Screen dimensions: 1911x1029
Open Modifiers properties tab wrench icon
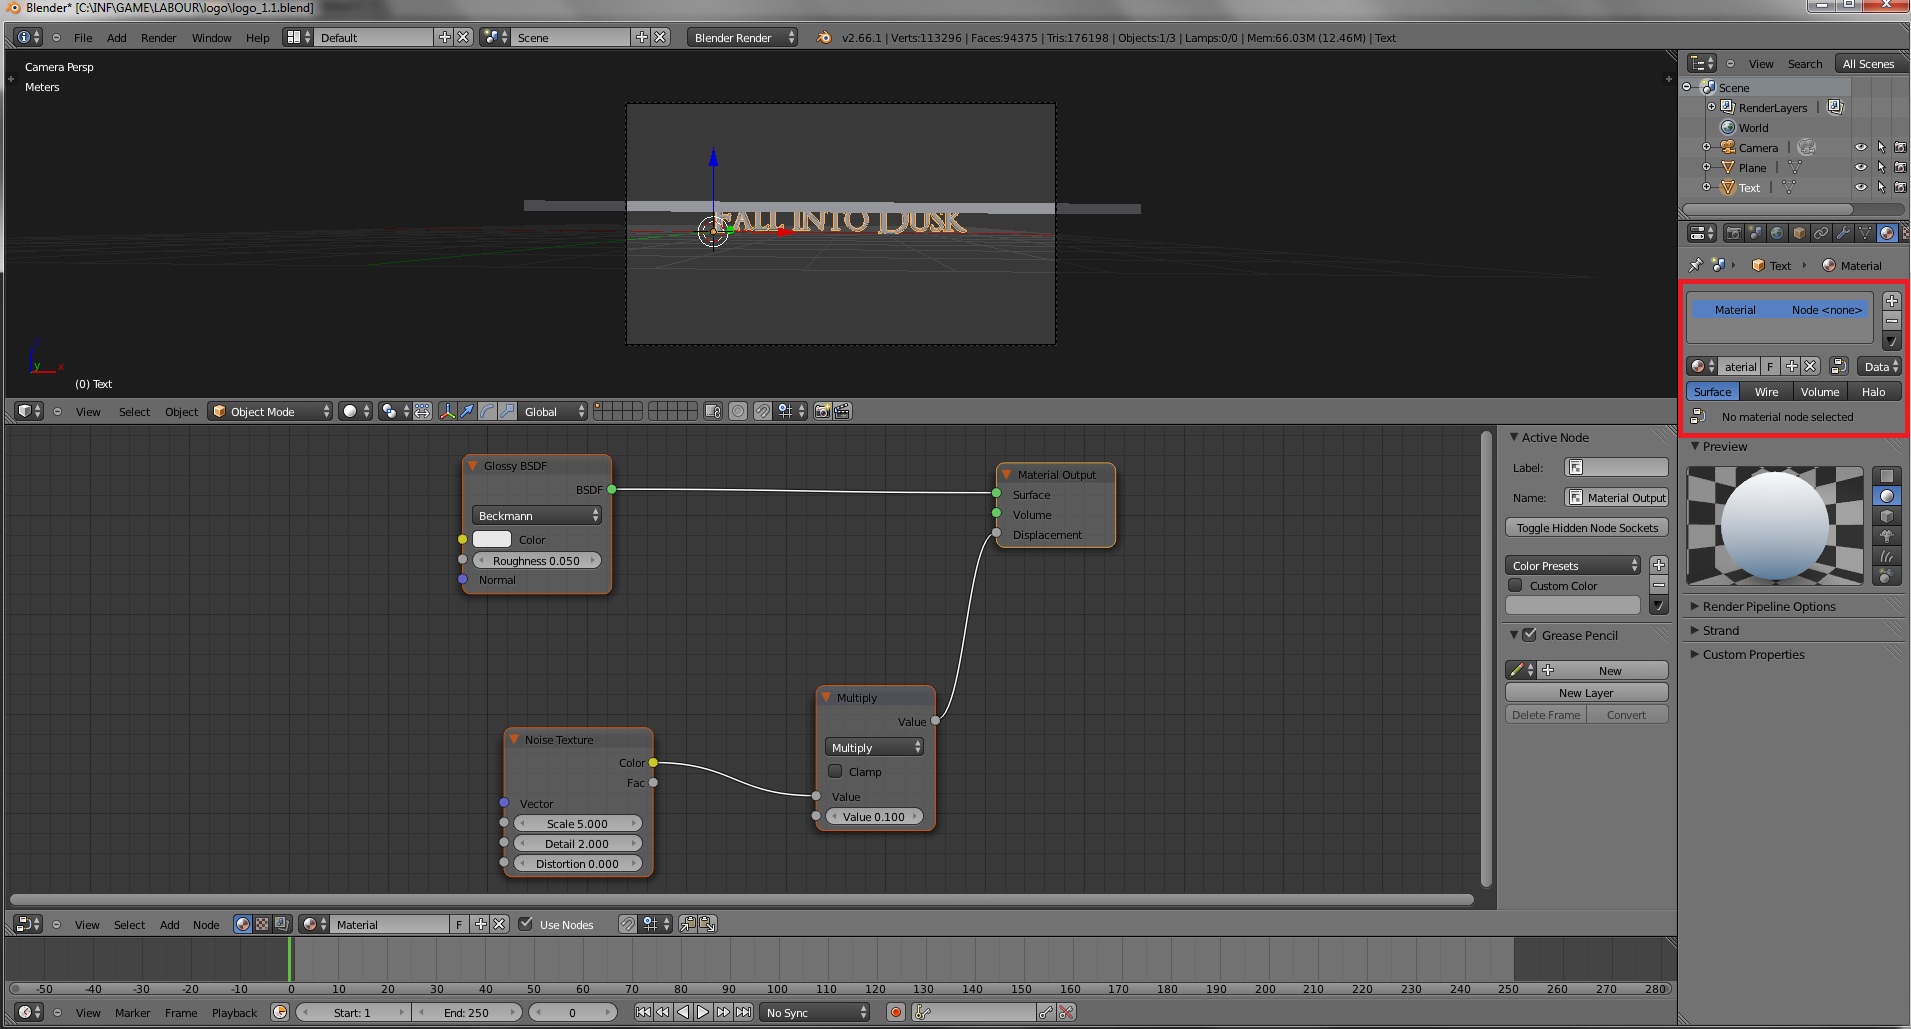click(x=1843, y=233)
